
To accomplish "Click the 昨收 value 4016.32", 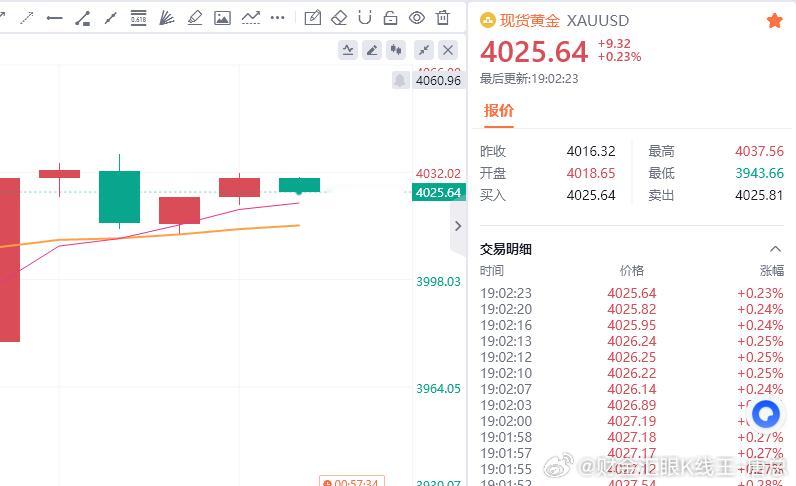I will [591, 151].
